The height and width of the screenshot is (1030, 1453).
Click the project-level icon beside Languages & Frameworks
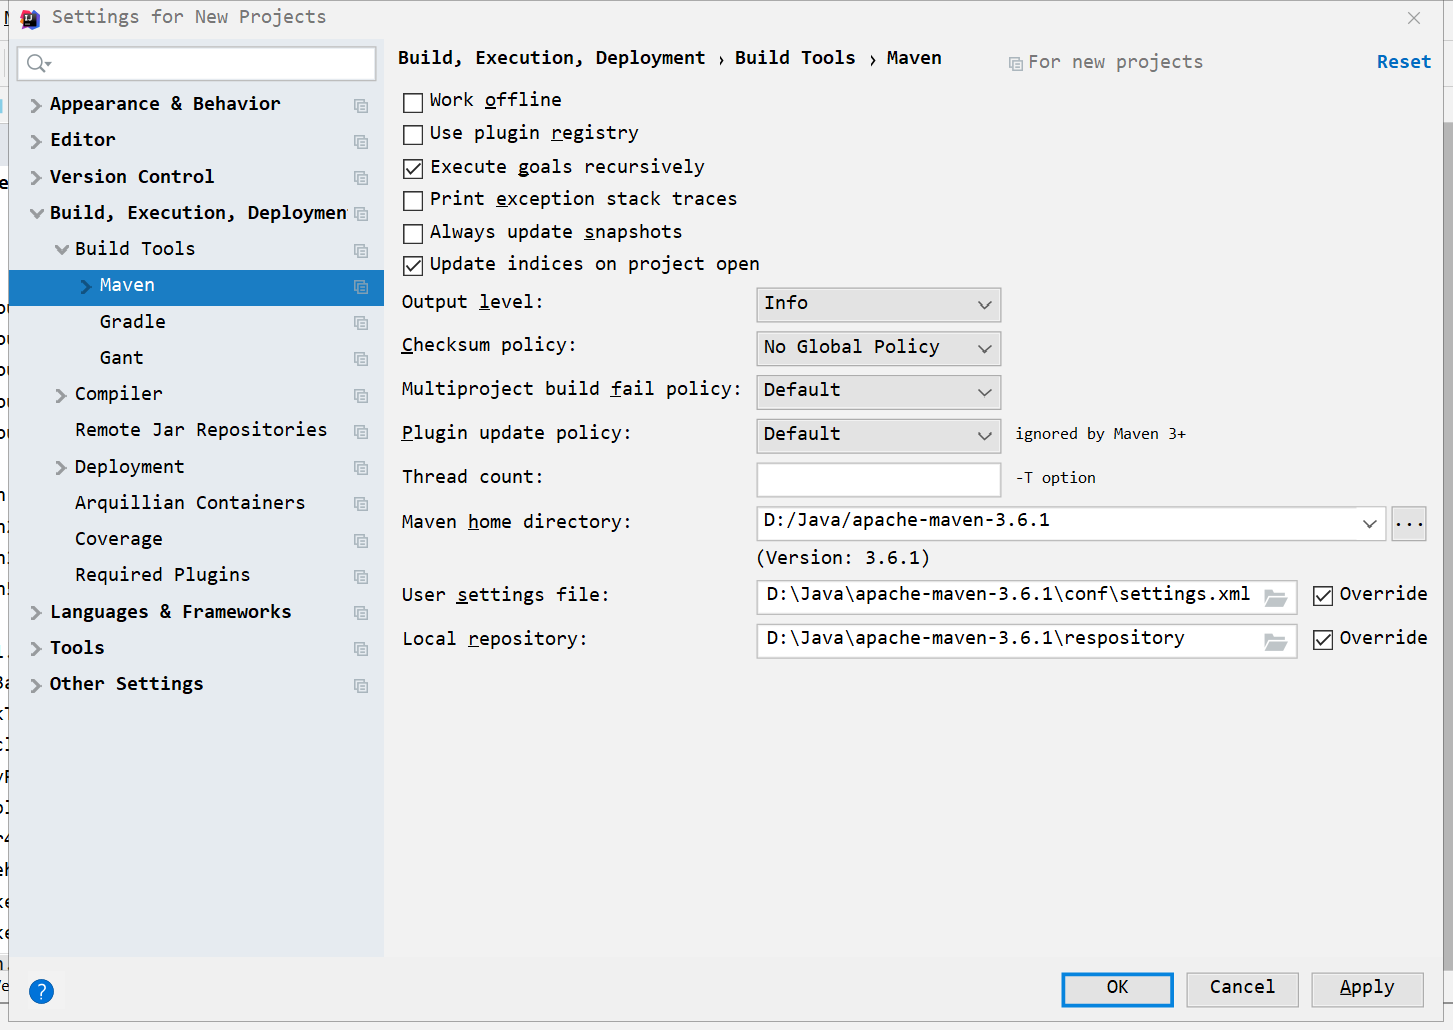[361, 613]
